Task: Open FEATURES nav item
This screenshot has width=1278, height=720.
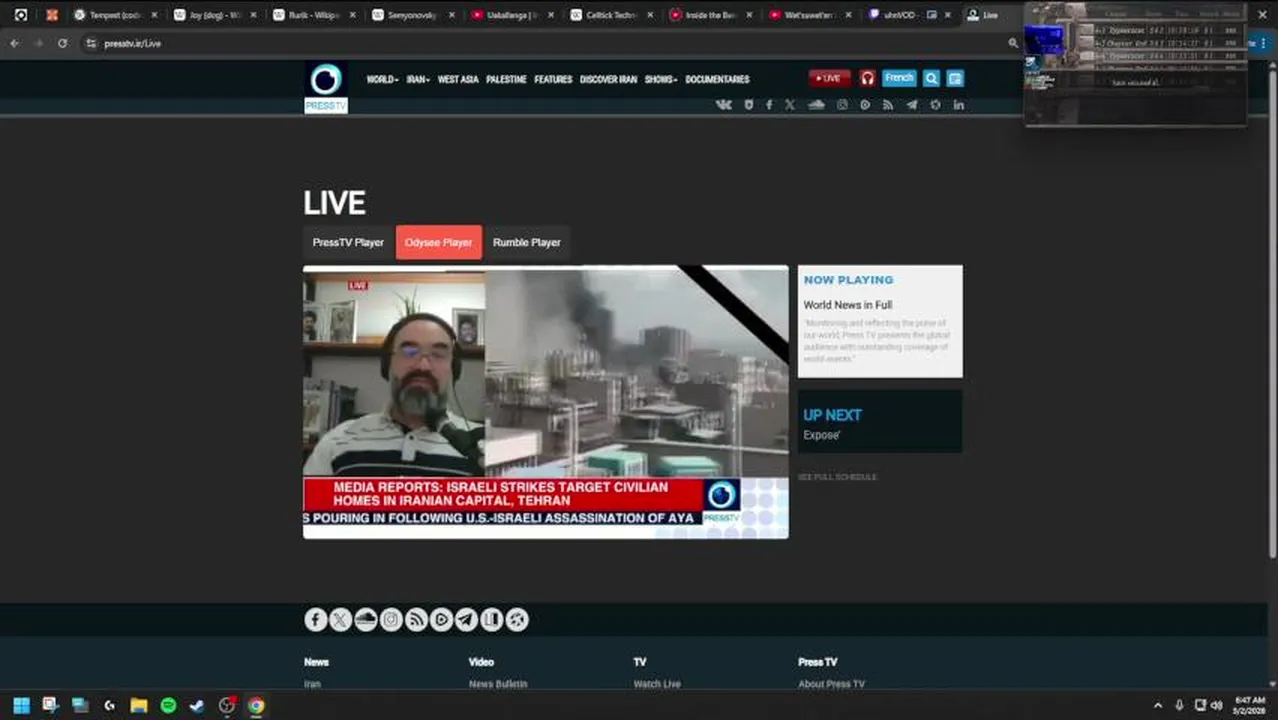Action: coord(553,79)
